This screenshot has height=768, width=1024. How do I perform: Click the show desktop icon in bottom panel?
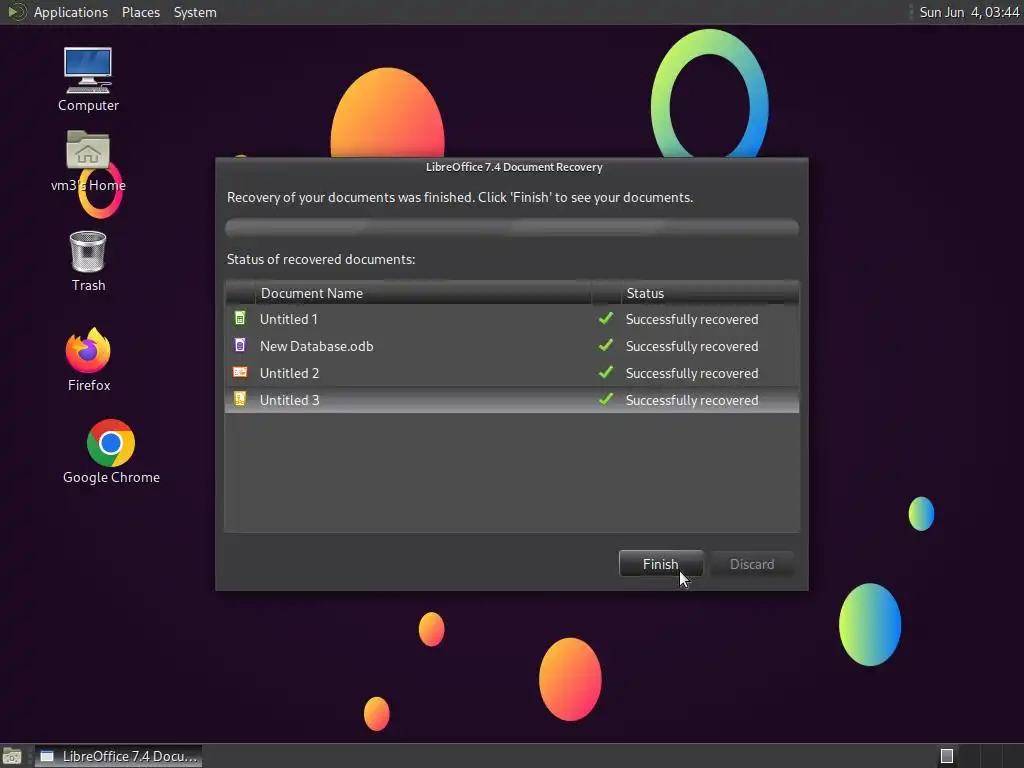pos(12,756)
